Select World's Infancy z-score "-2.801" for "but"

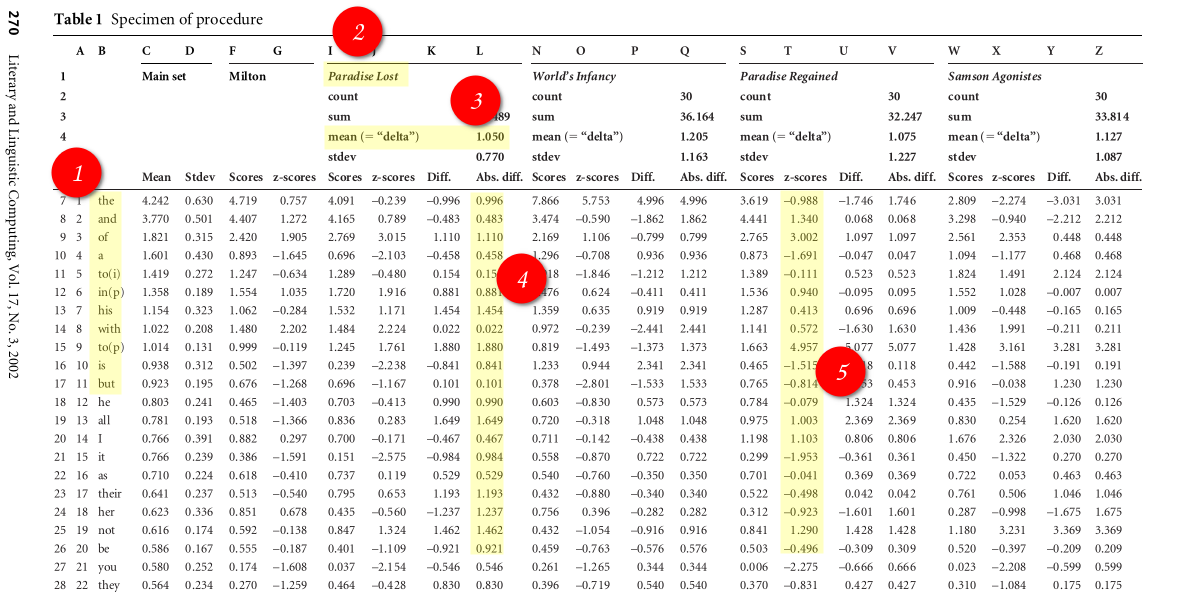coord(593,385)
